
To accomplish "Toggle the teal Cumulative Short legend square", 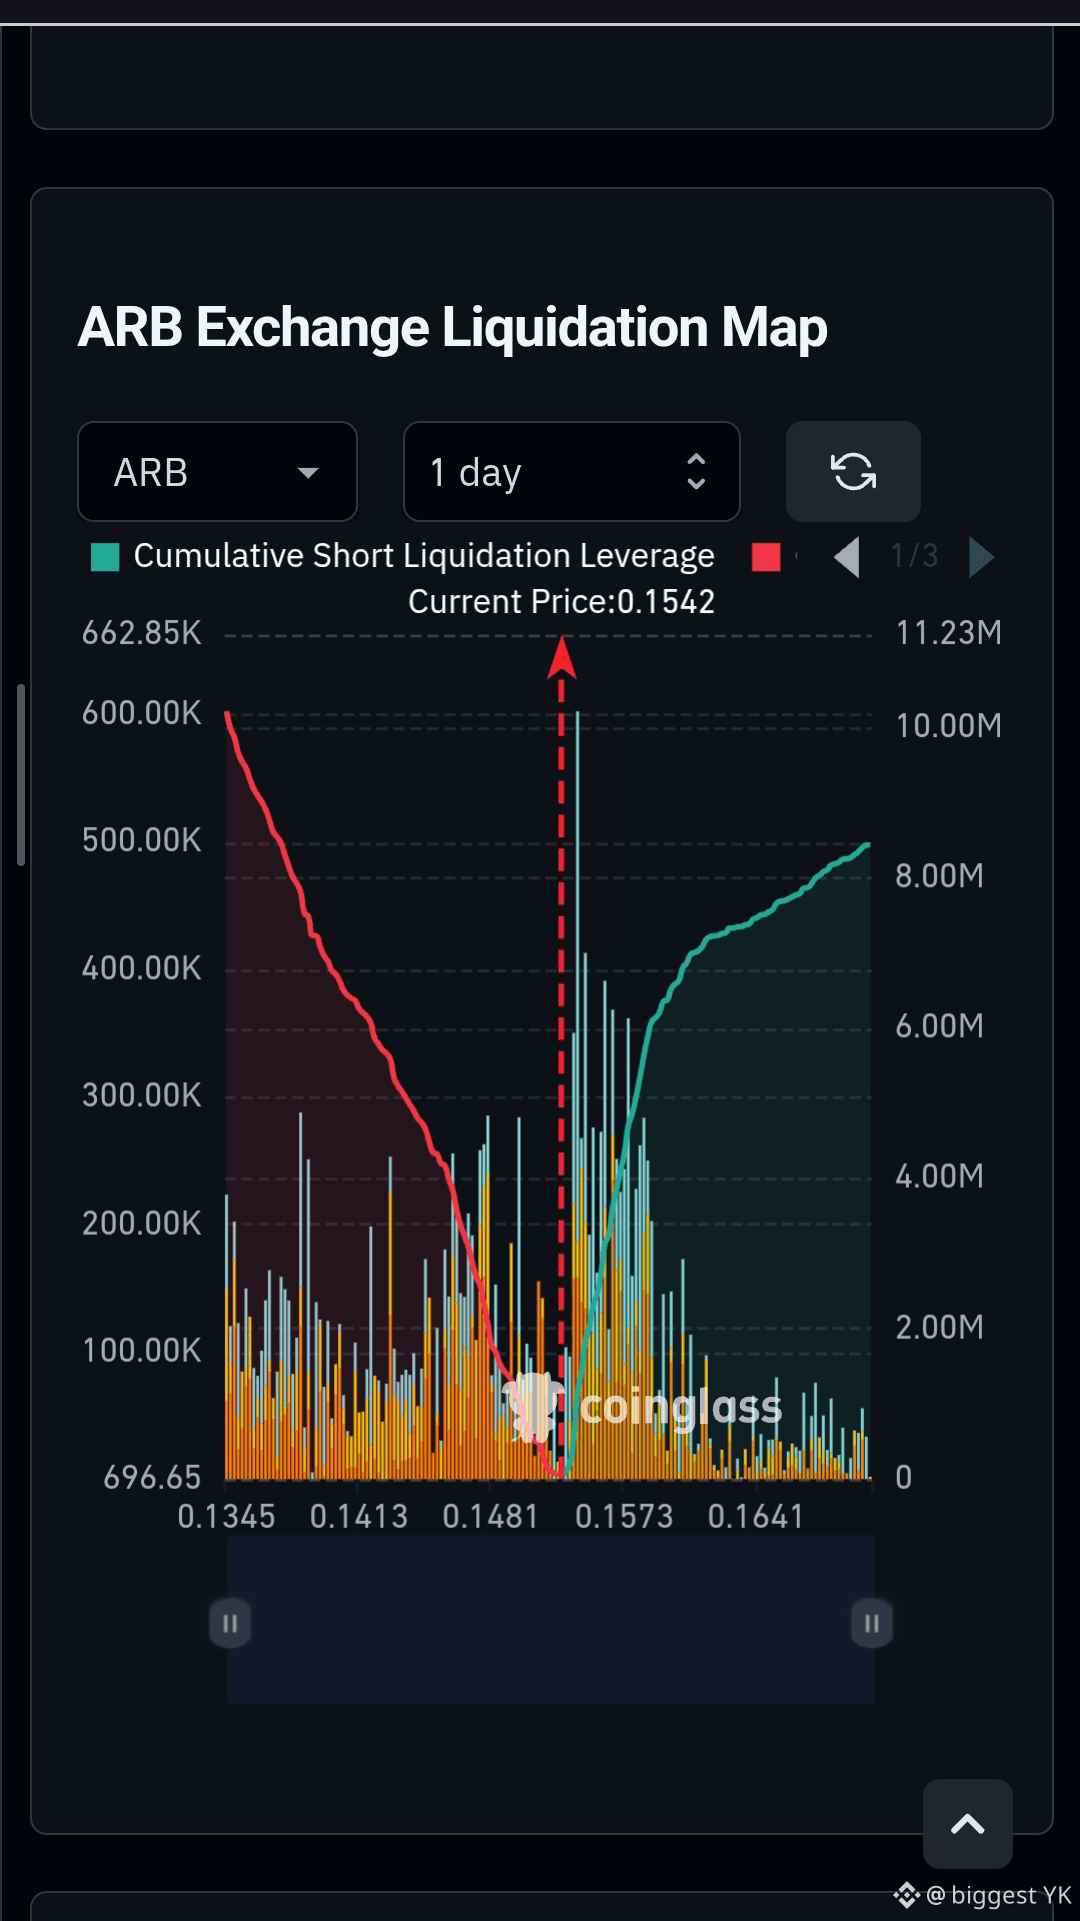I will (x=105, y=557).
